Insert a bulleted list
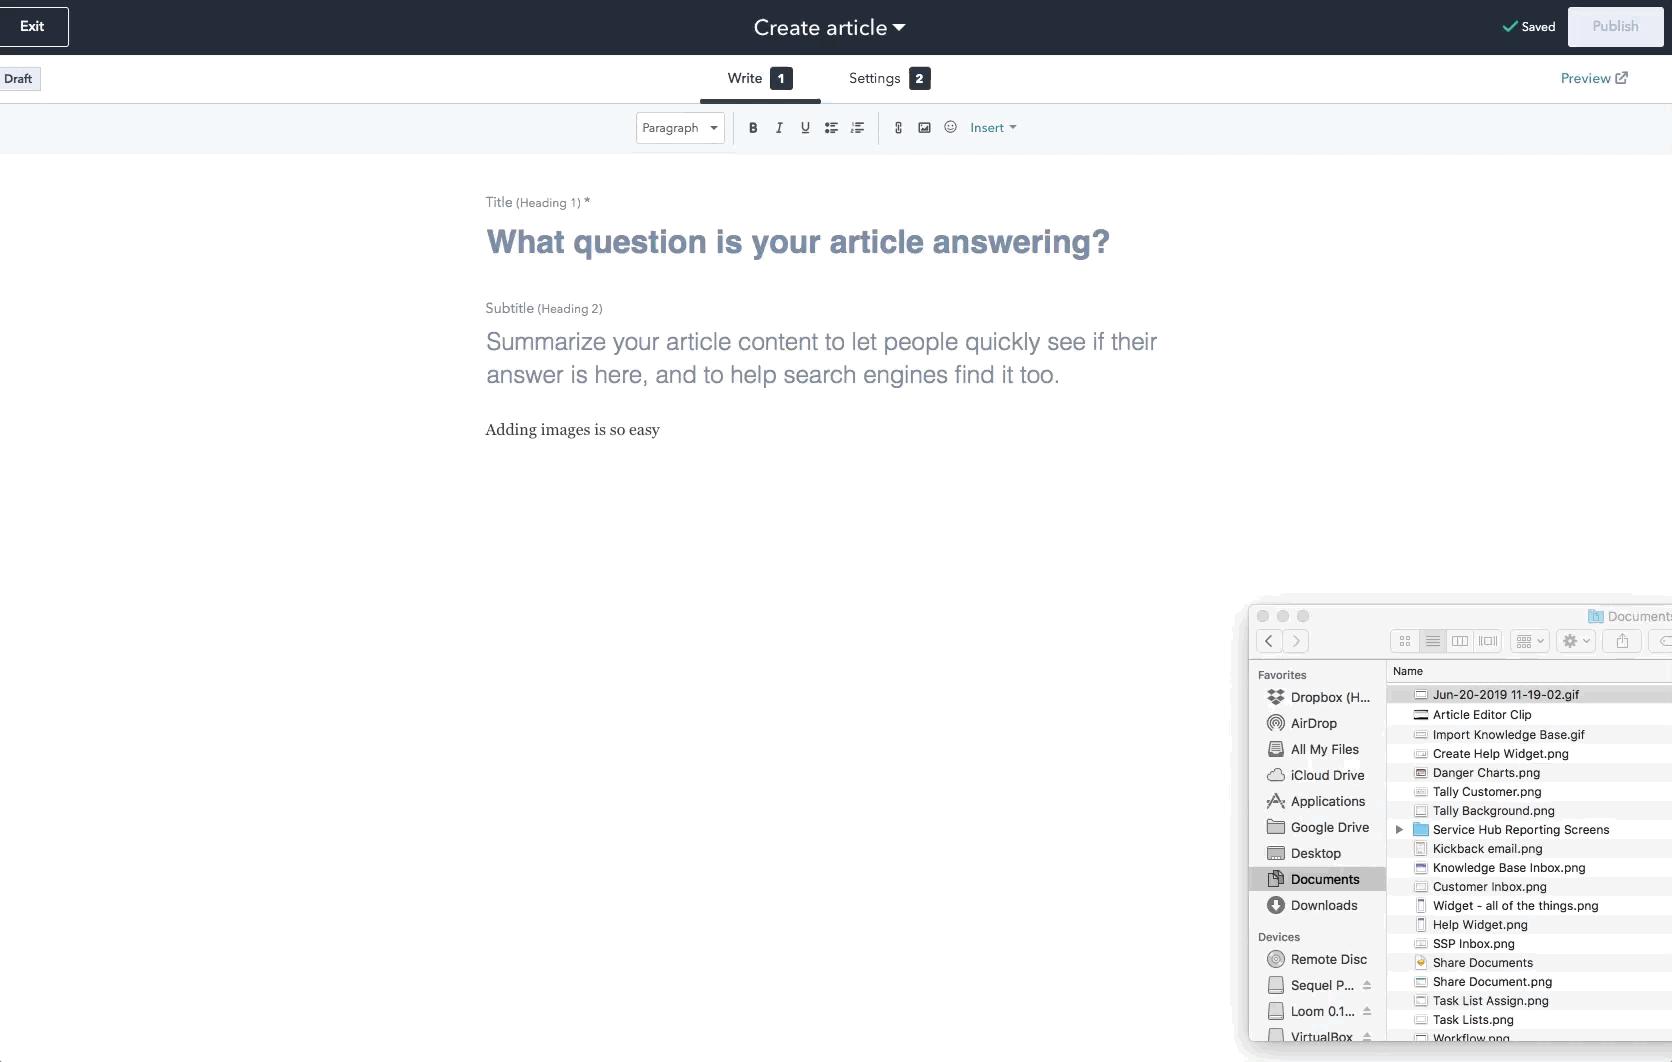 click(x=831, y=128)
